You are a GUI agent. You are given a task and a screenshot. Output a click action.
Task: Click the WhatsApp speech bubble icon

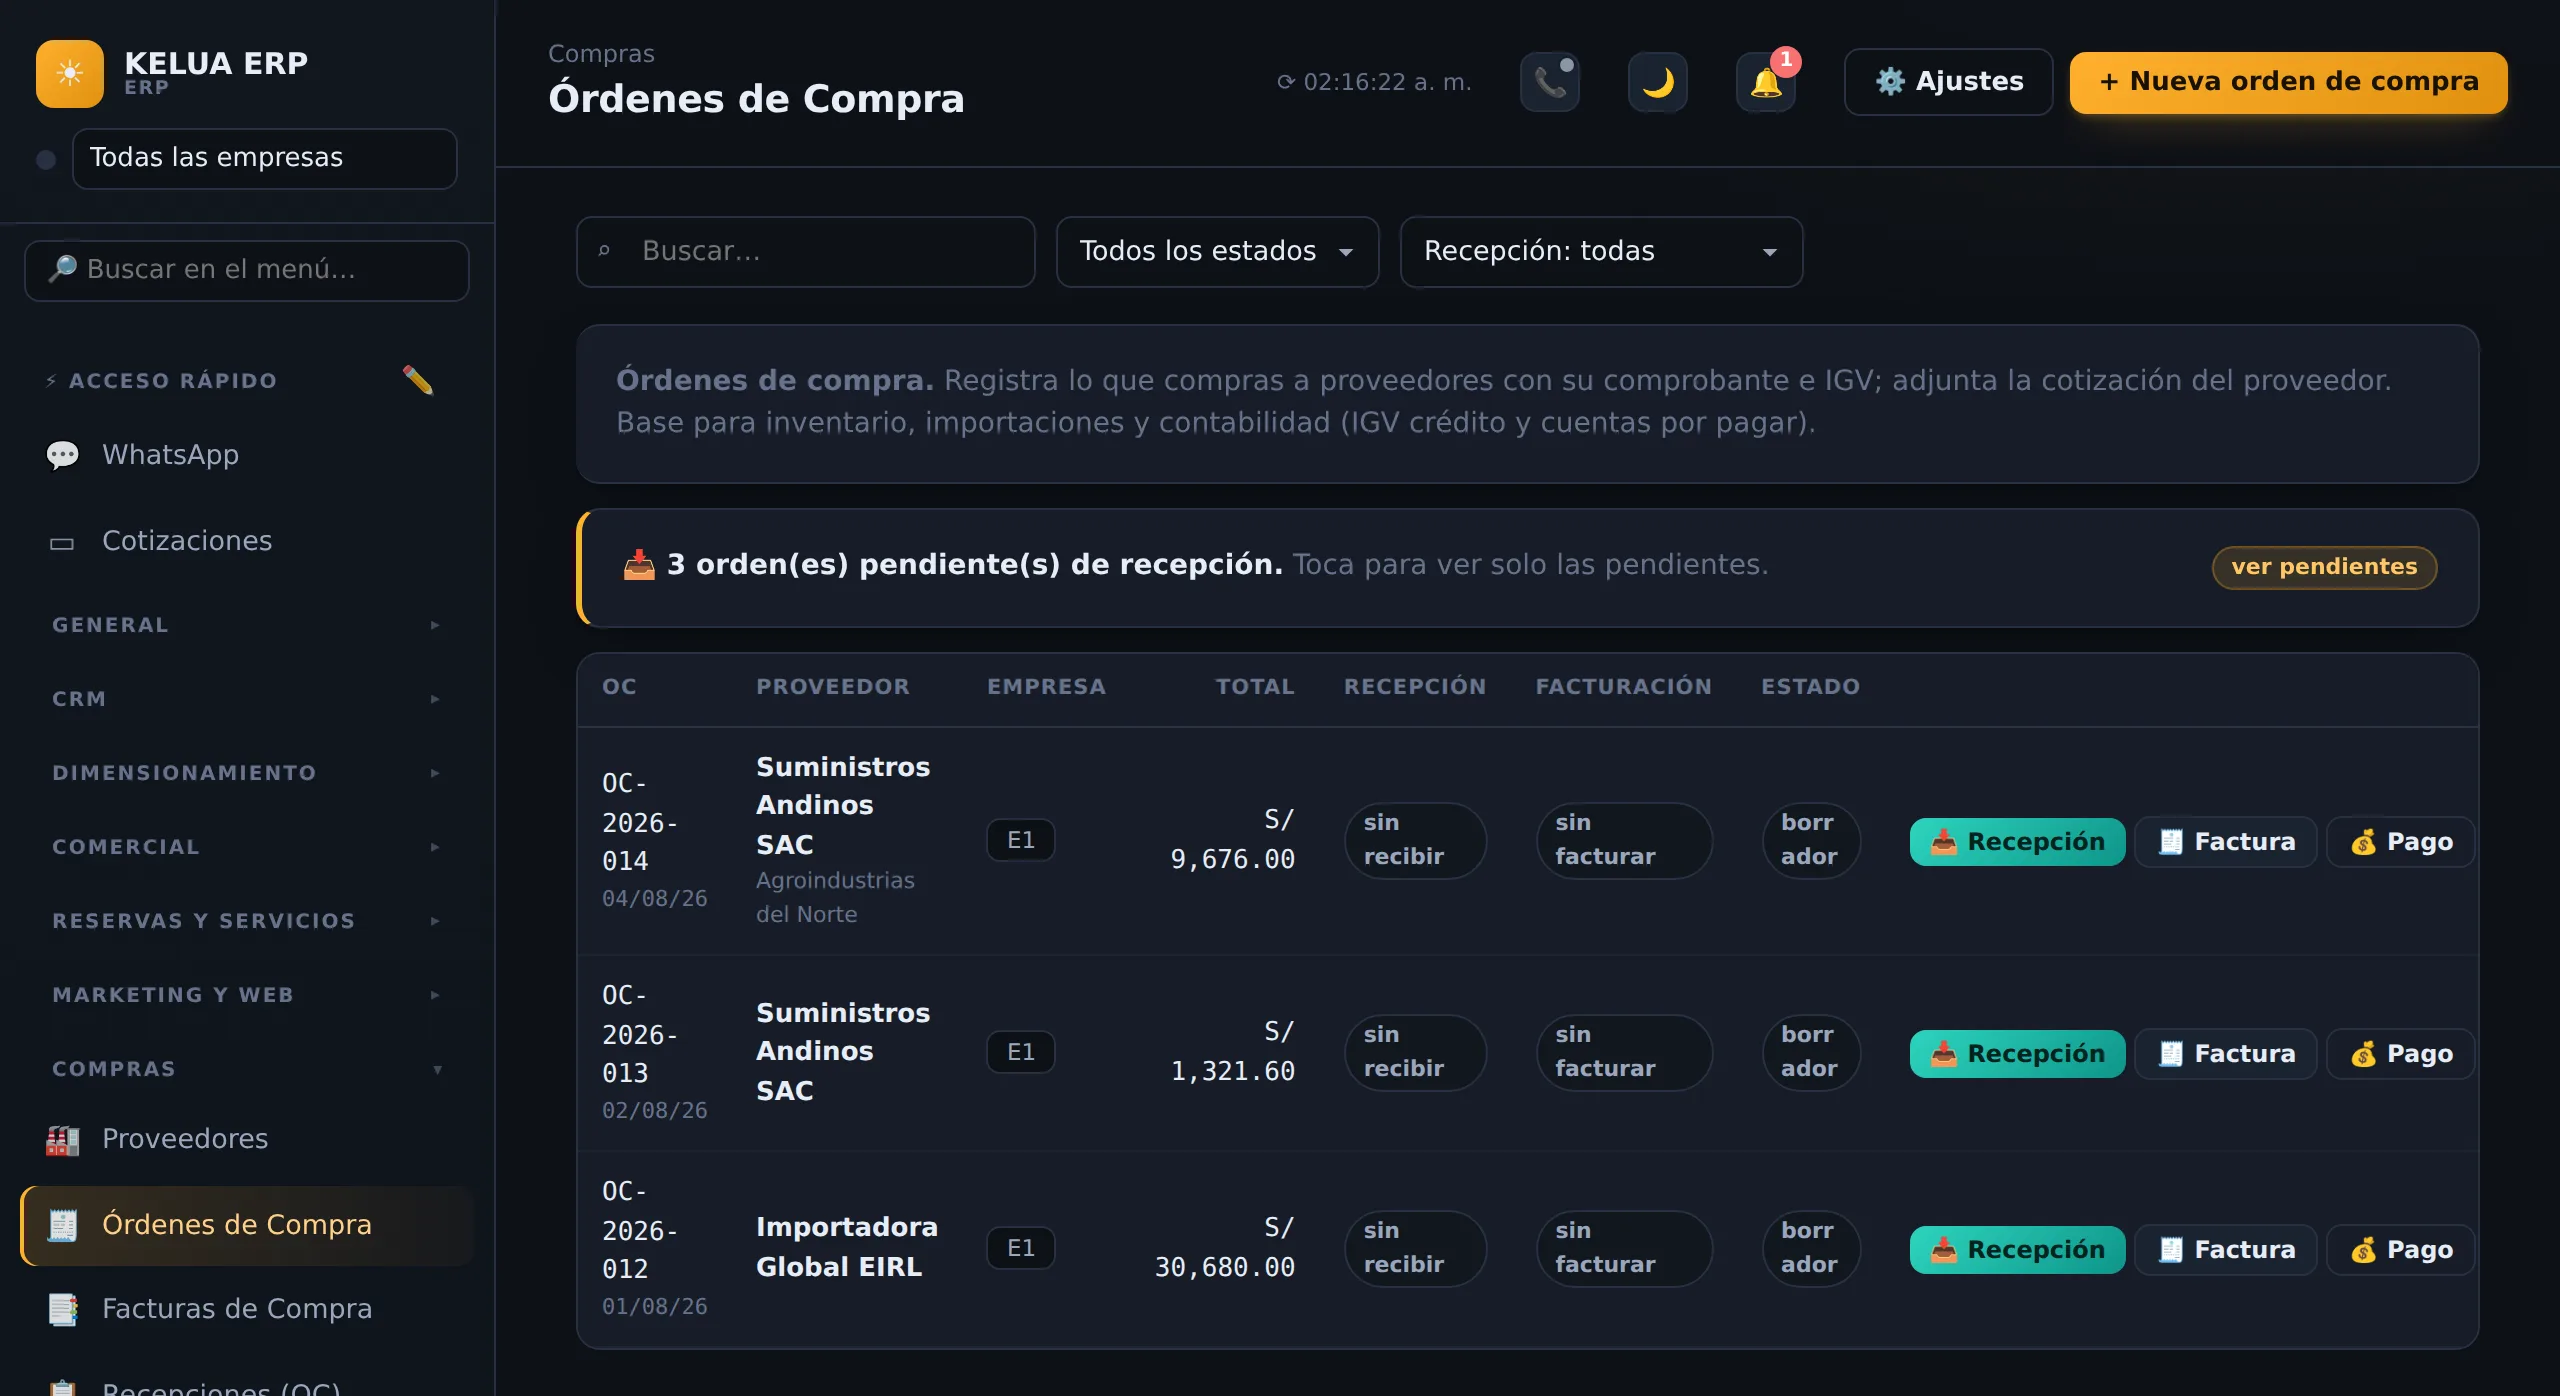(62, 456)
